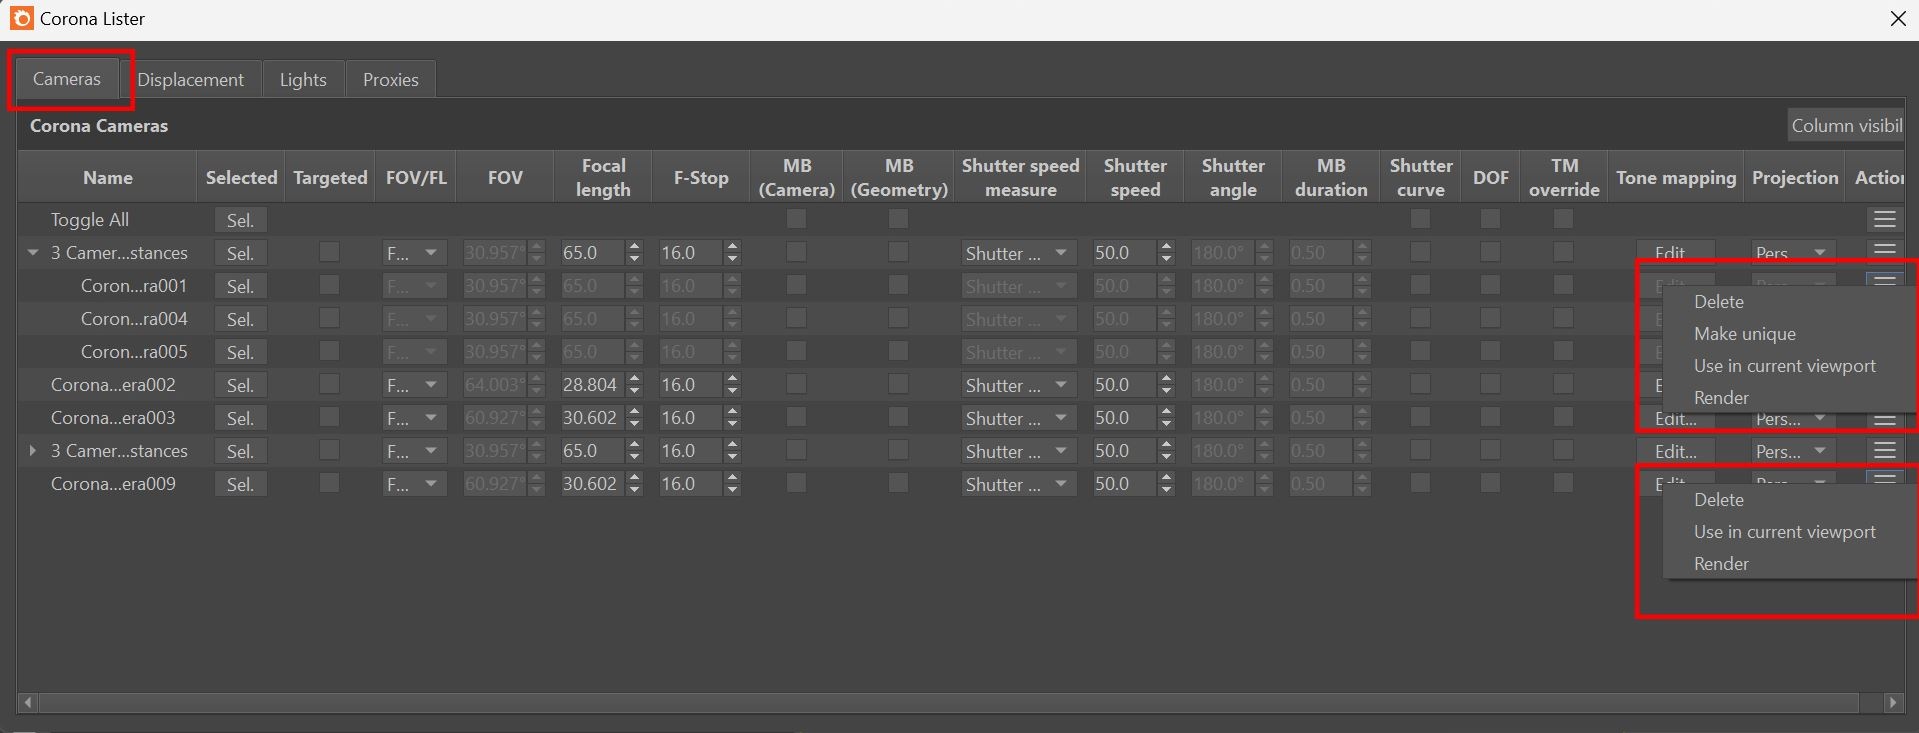Open Shutter speed measure dropdown for Corona...era009

pos(1018,484)
